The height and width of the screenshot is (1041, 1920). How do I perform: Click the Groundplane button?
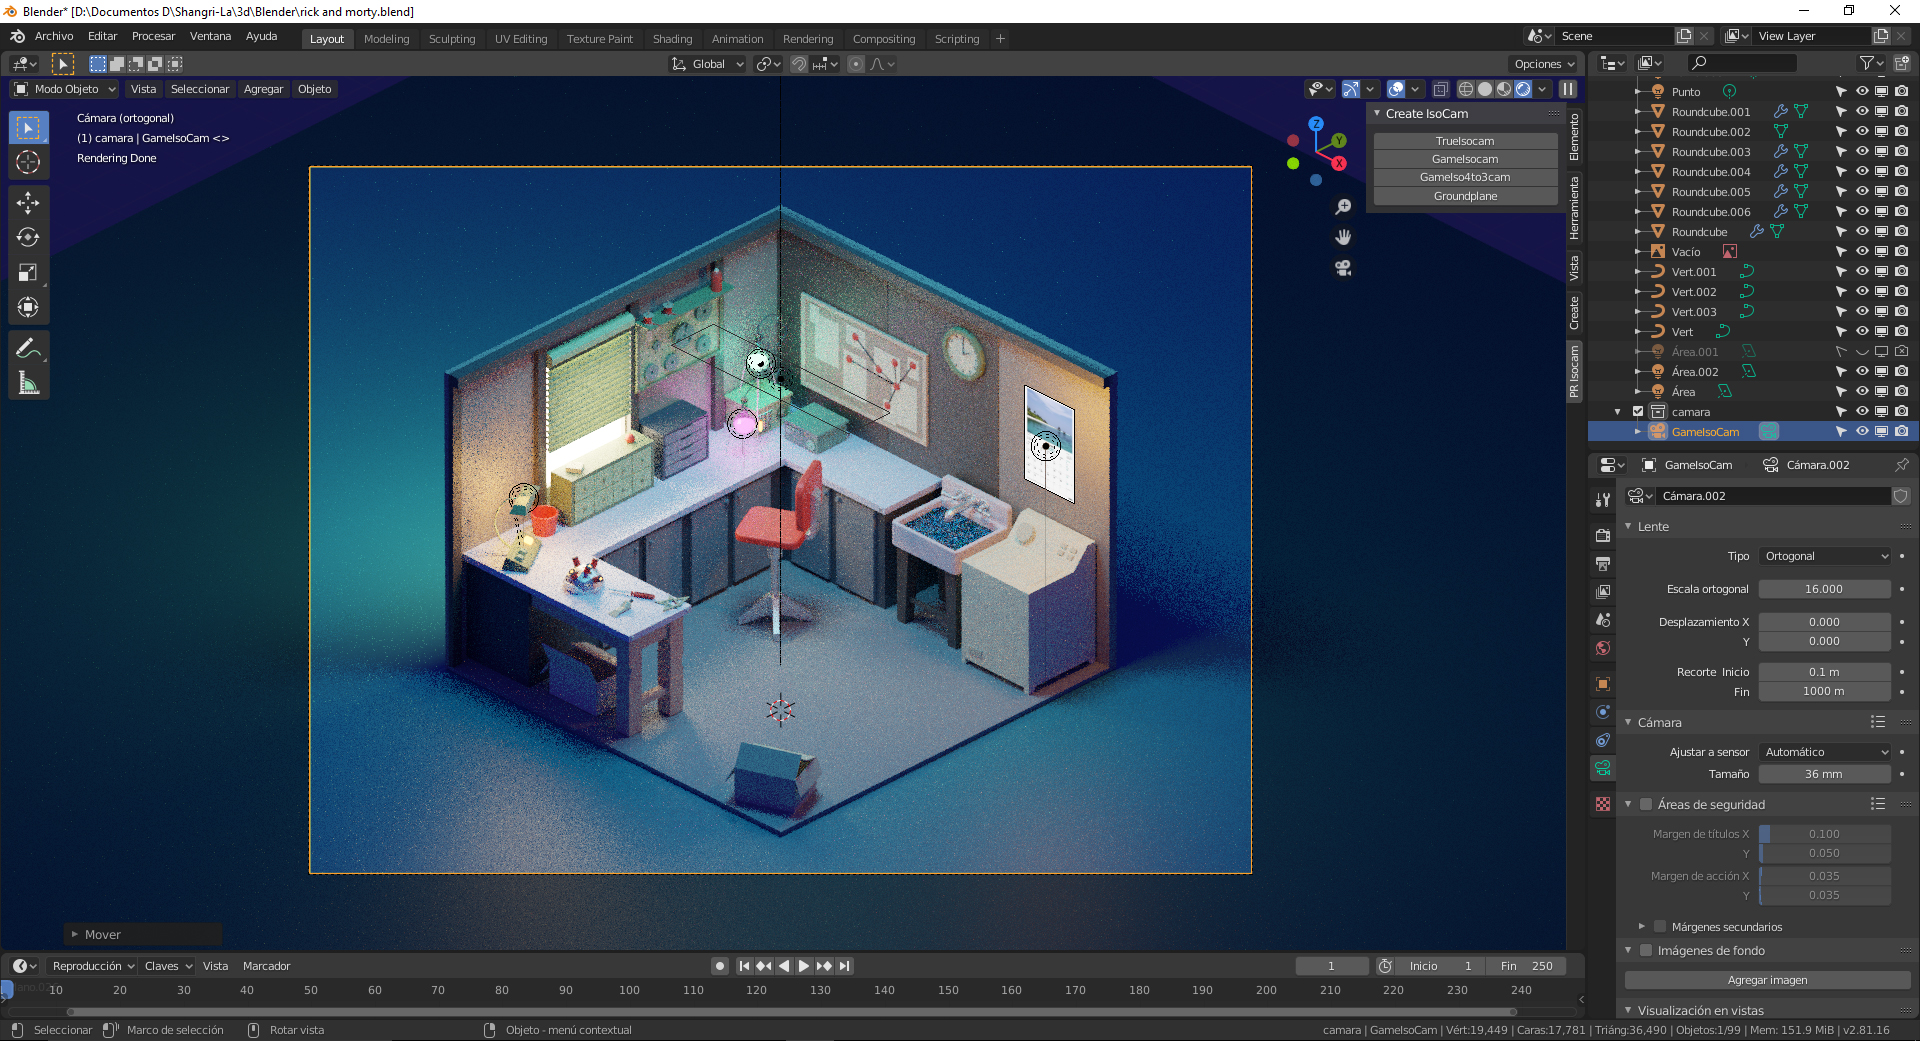(x=1465, y=196)
